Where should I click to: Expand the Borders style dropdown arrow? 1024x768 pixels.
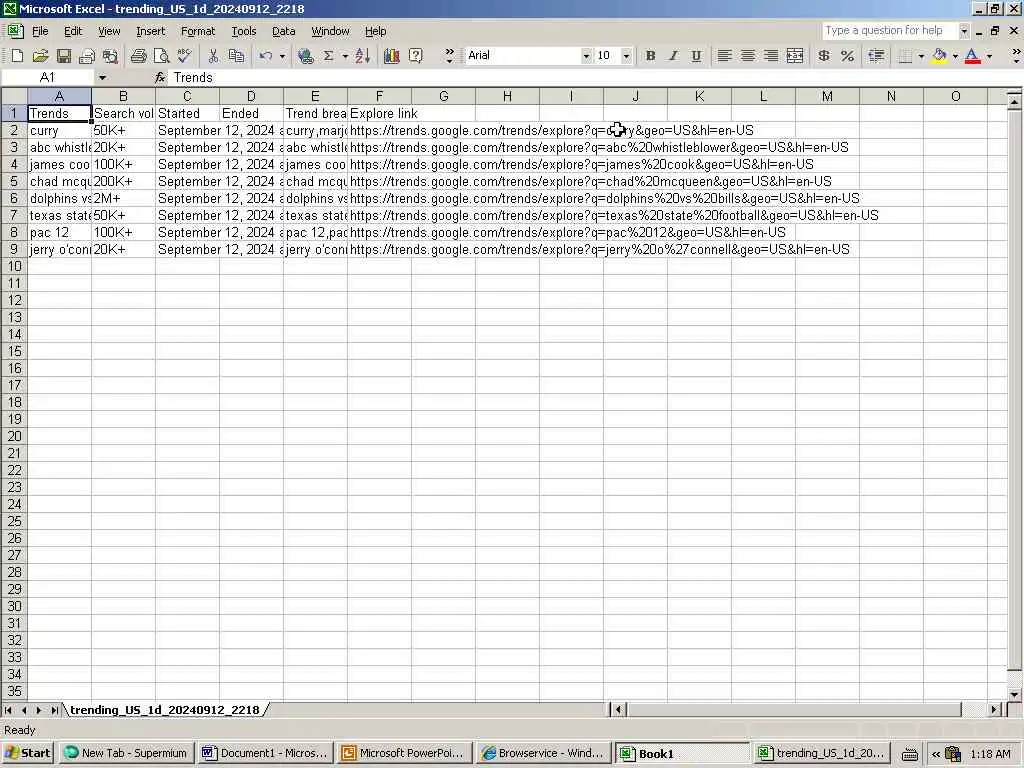[x=921, y=56]
